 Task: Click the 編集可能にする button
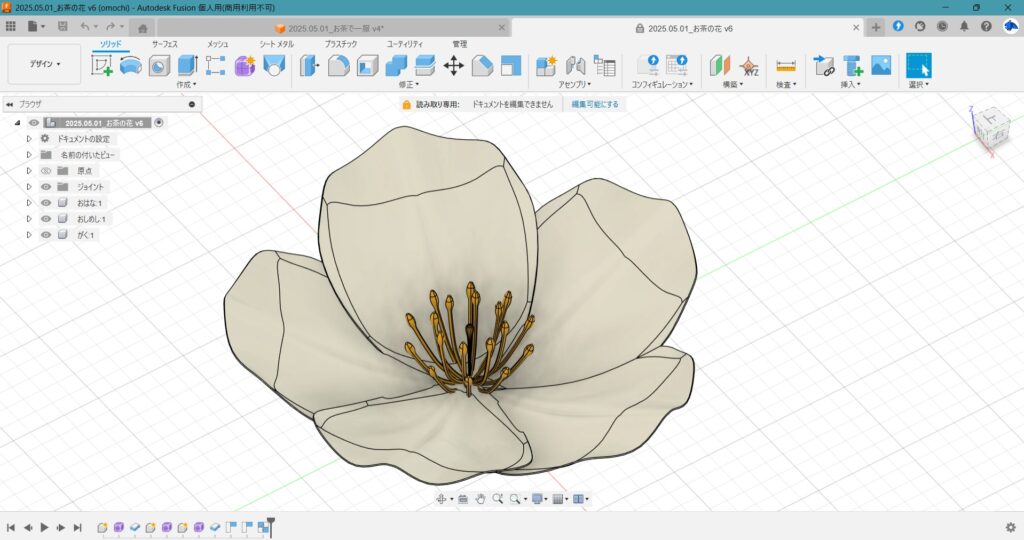pos(594,104)
